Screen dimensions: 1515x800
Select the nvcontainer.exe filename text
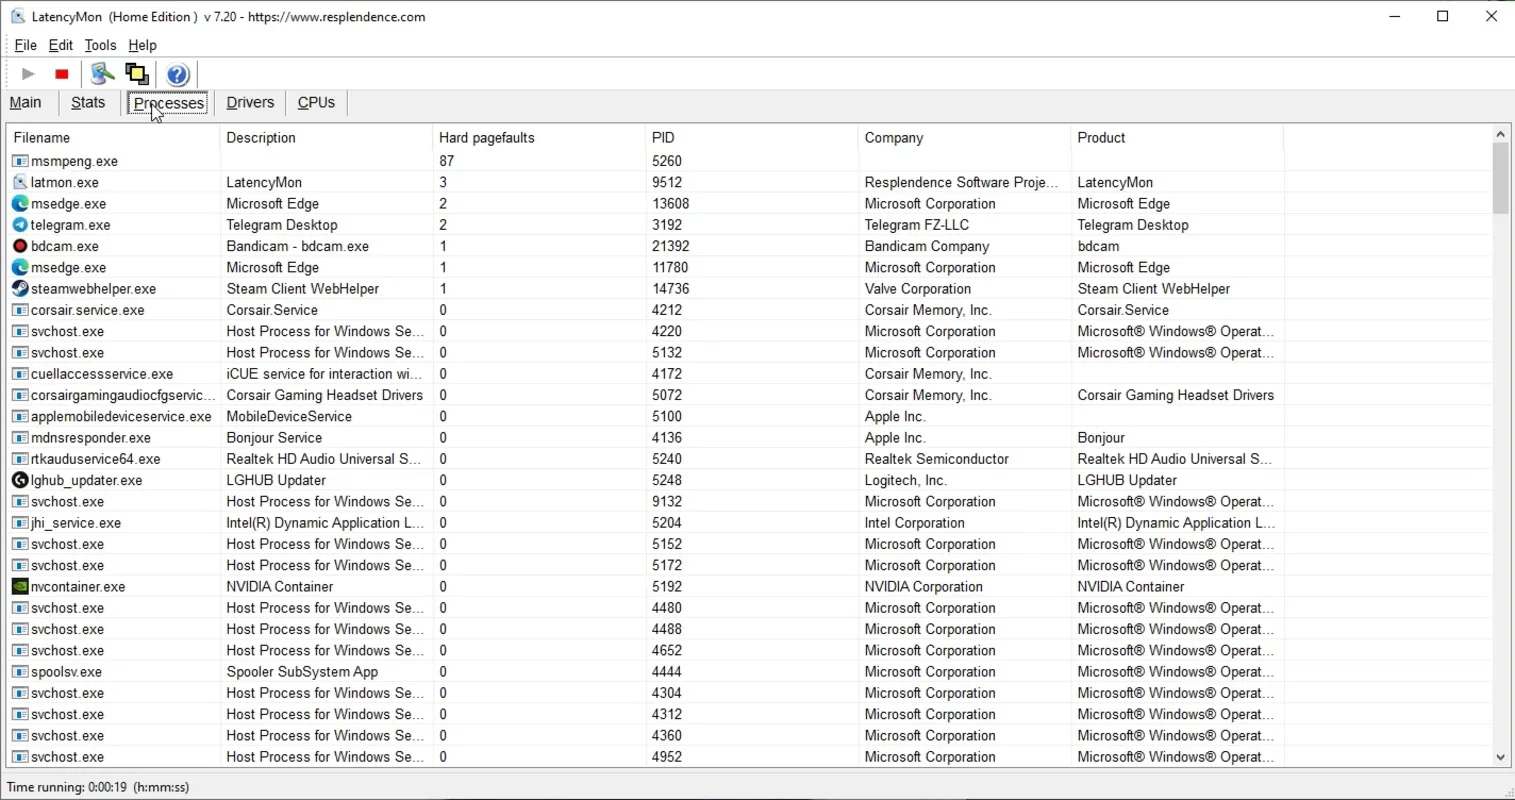pos(78,587)
